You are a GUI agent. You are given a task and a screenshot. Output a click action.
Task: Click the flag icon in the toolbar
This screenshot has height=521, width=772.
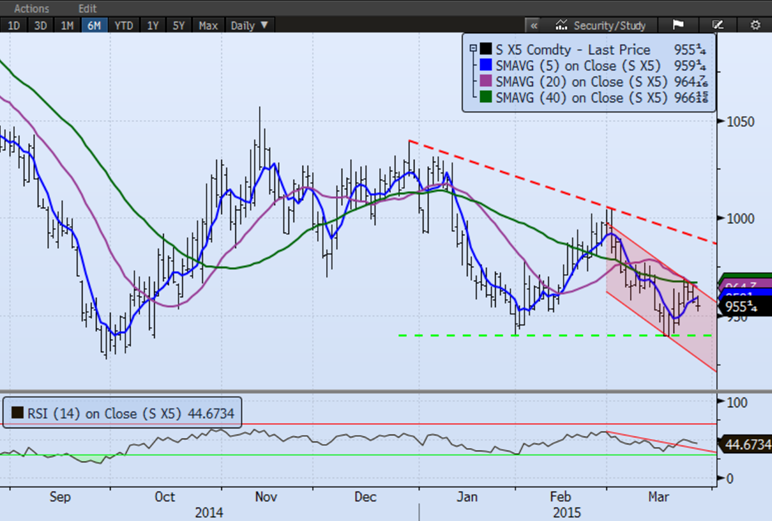pyautogui.click(x=677, y=25)
